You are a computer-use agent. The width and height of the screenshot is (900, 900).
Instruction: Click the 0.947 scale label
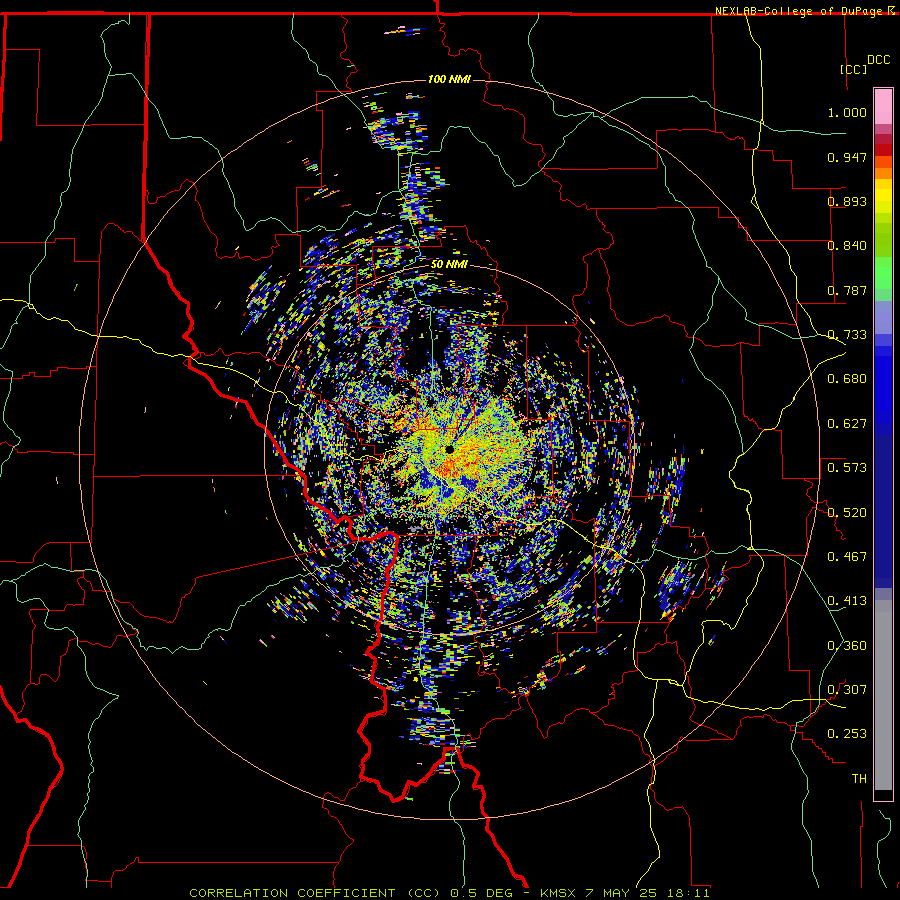[847, 157]
